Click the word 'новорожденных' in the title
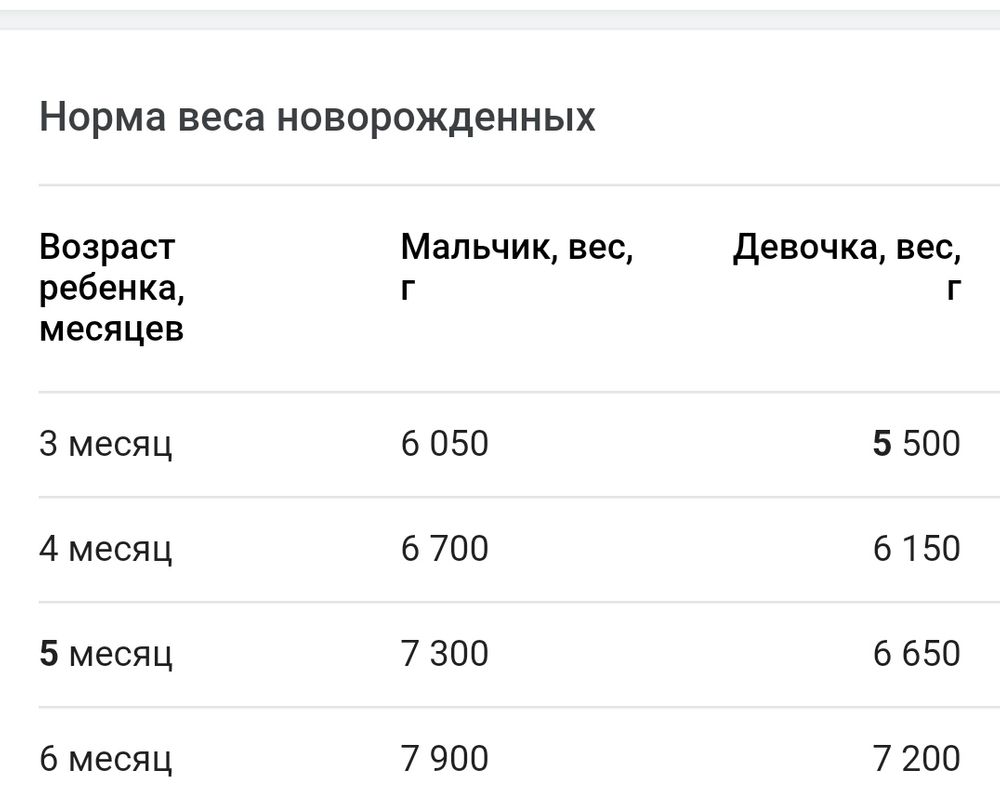 pos(435,117)
